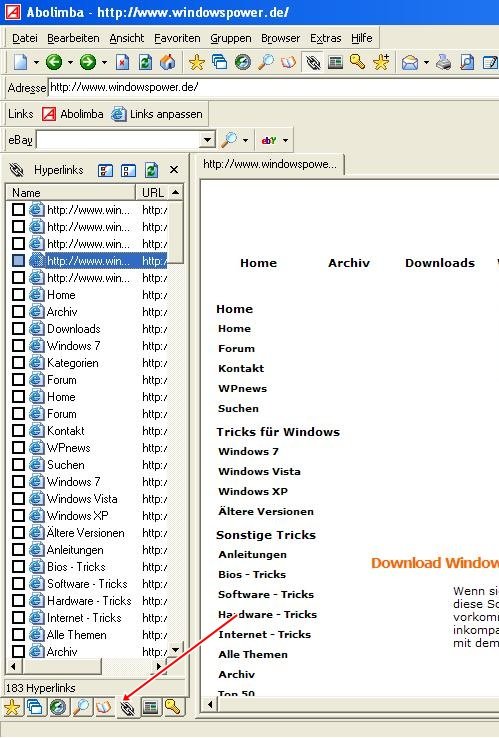Click the key icon in the top toolbar
499x738 pixels.
[358, 62]
